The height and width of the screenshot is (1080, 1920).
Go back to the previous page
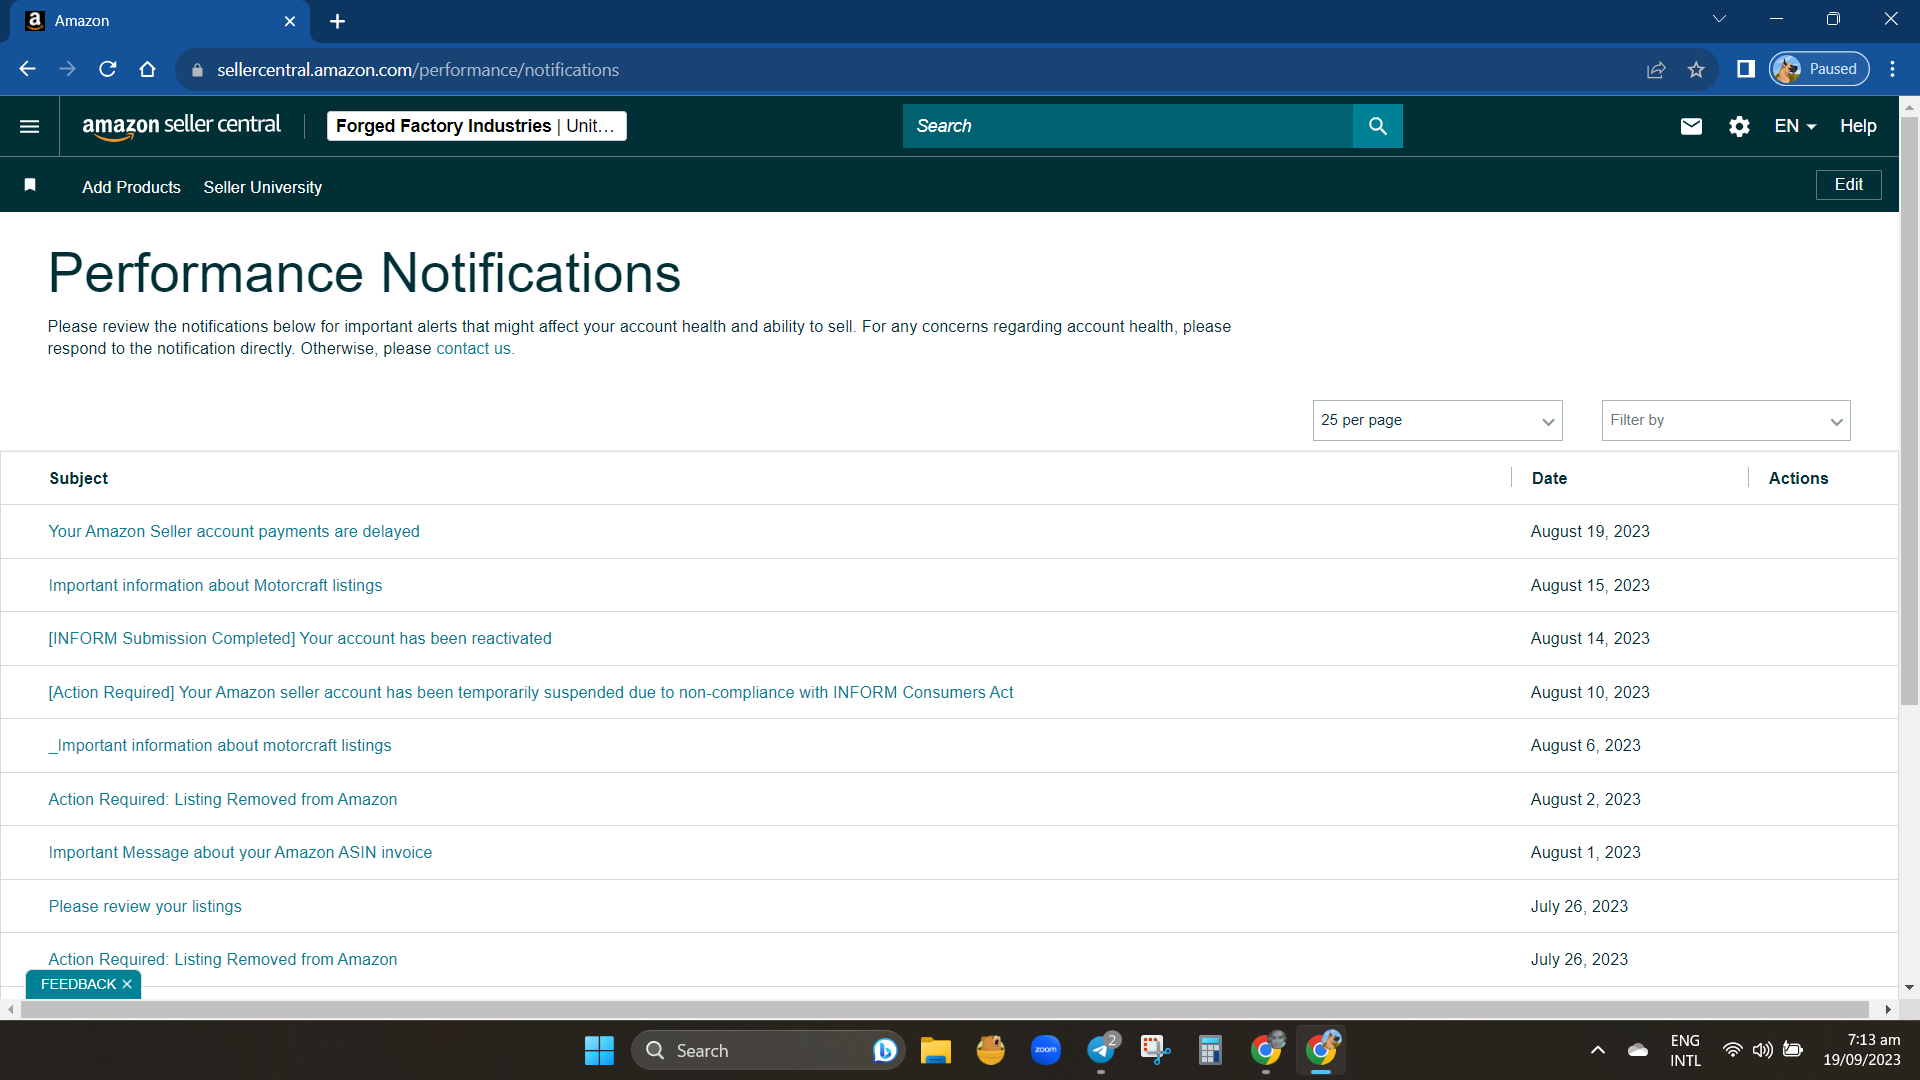(27, 69)
